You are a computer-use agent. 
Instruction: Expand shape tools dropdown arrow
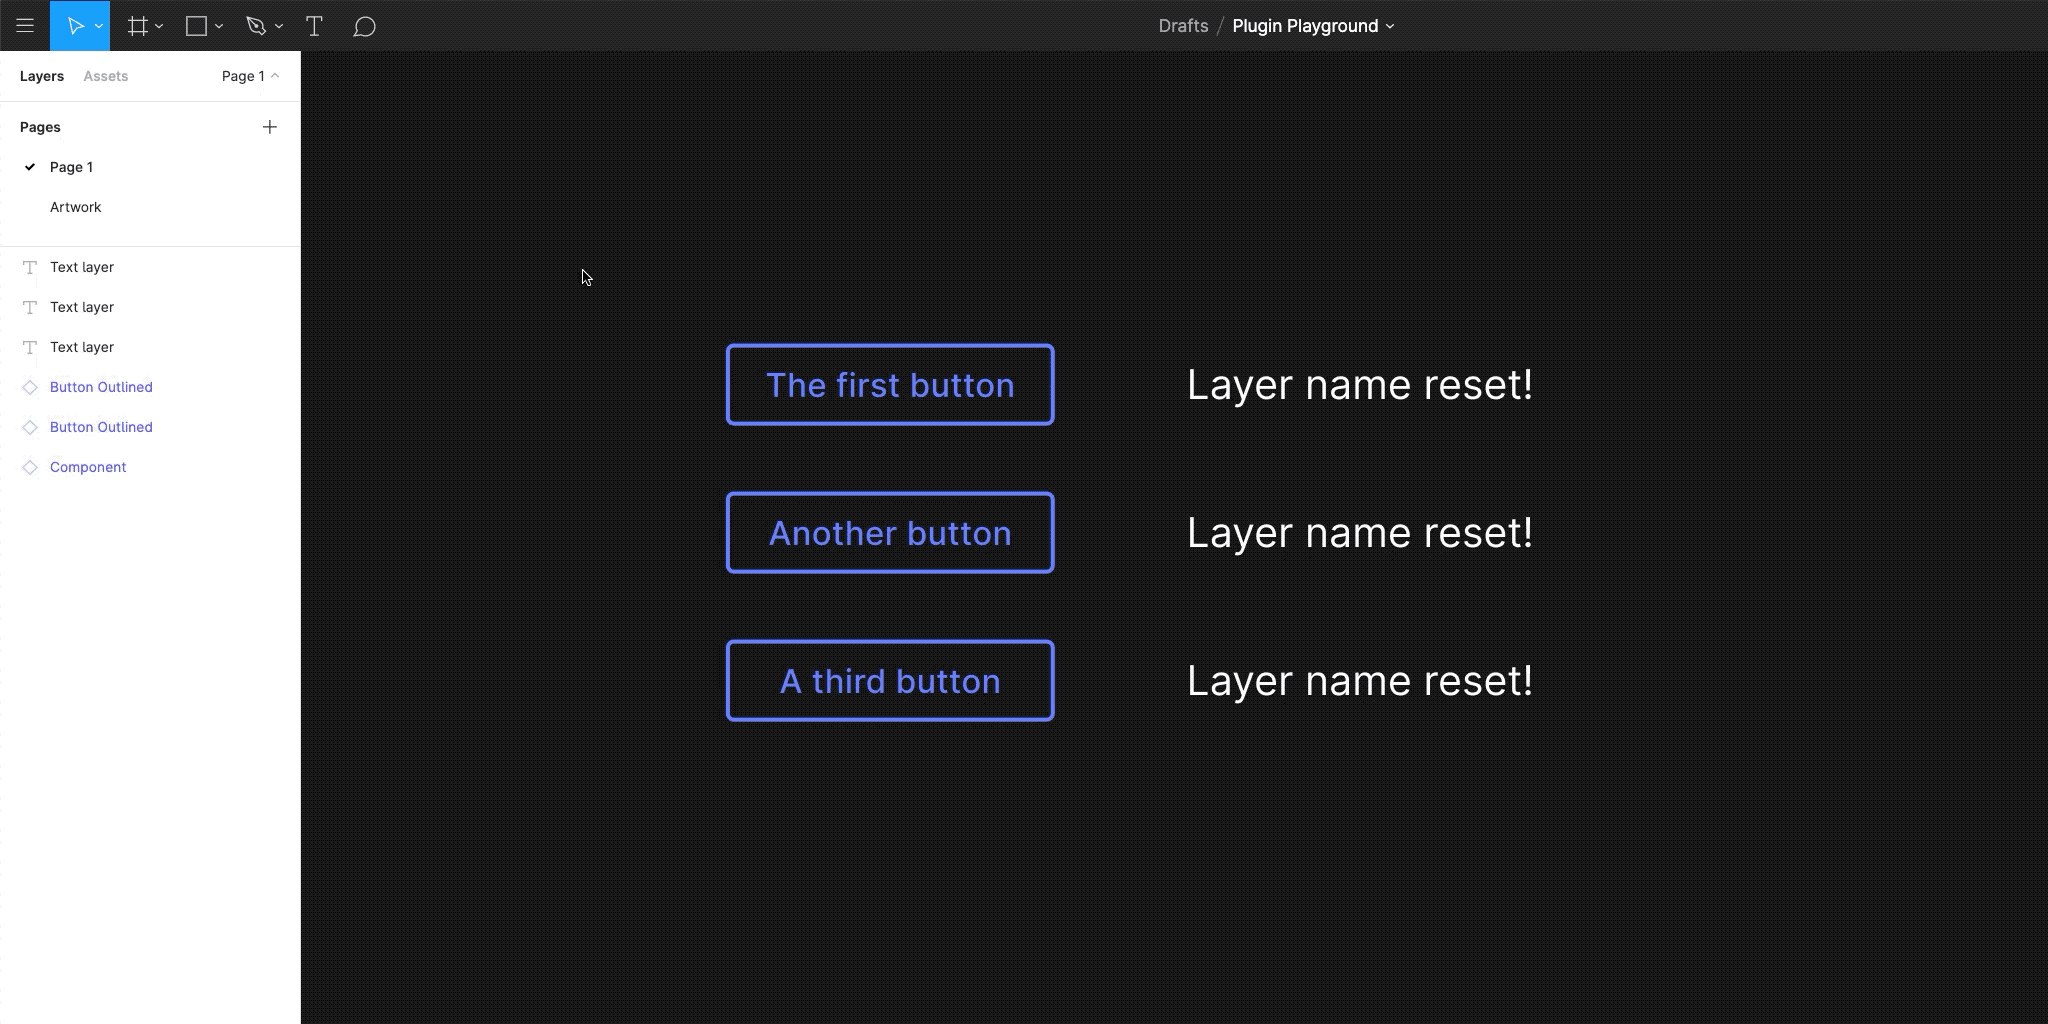pos(219,27)
